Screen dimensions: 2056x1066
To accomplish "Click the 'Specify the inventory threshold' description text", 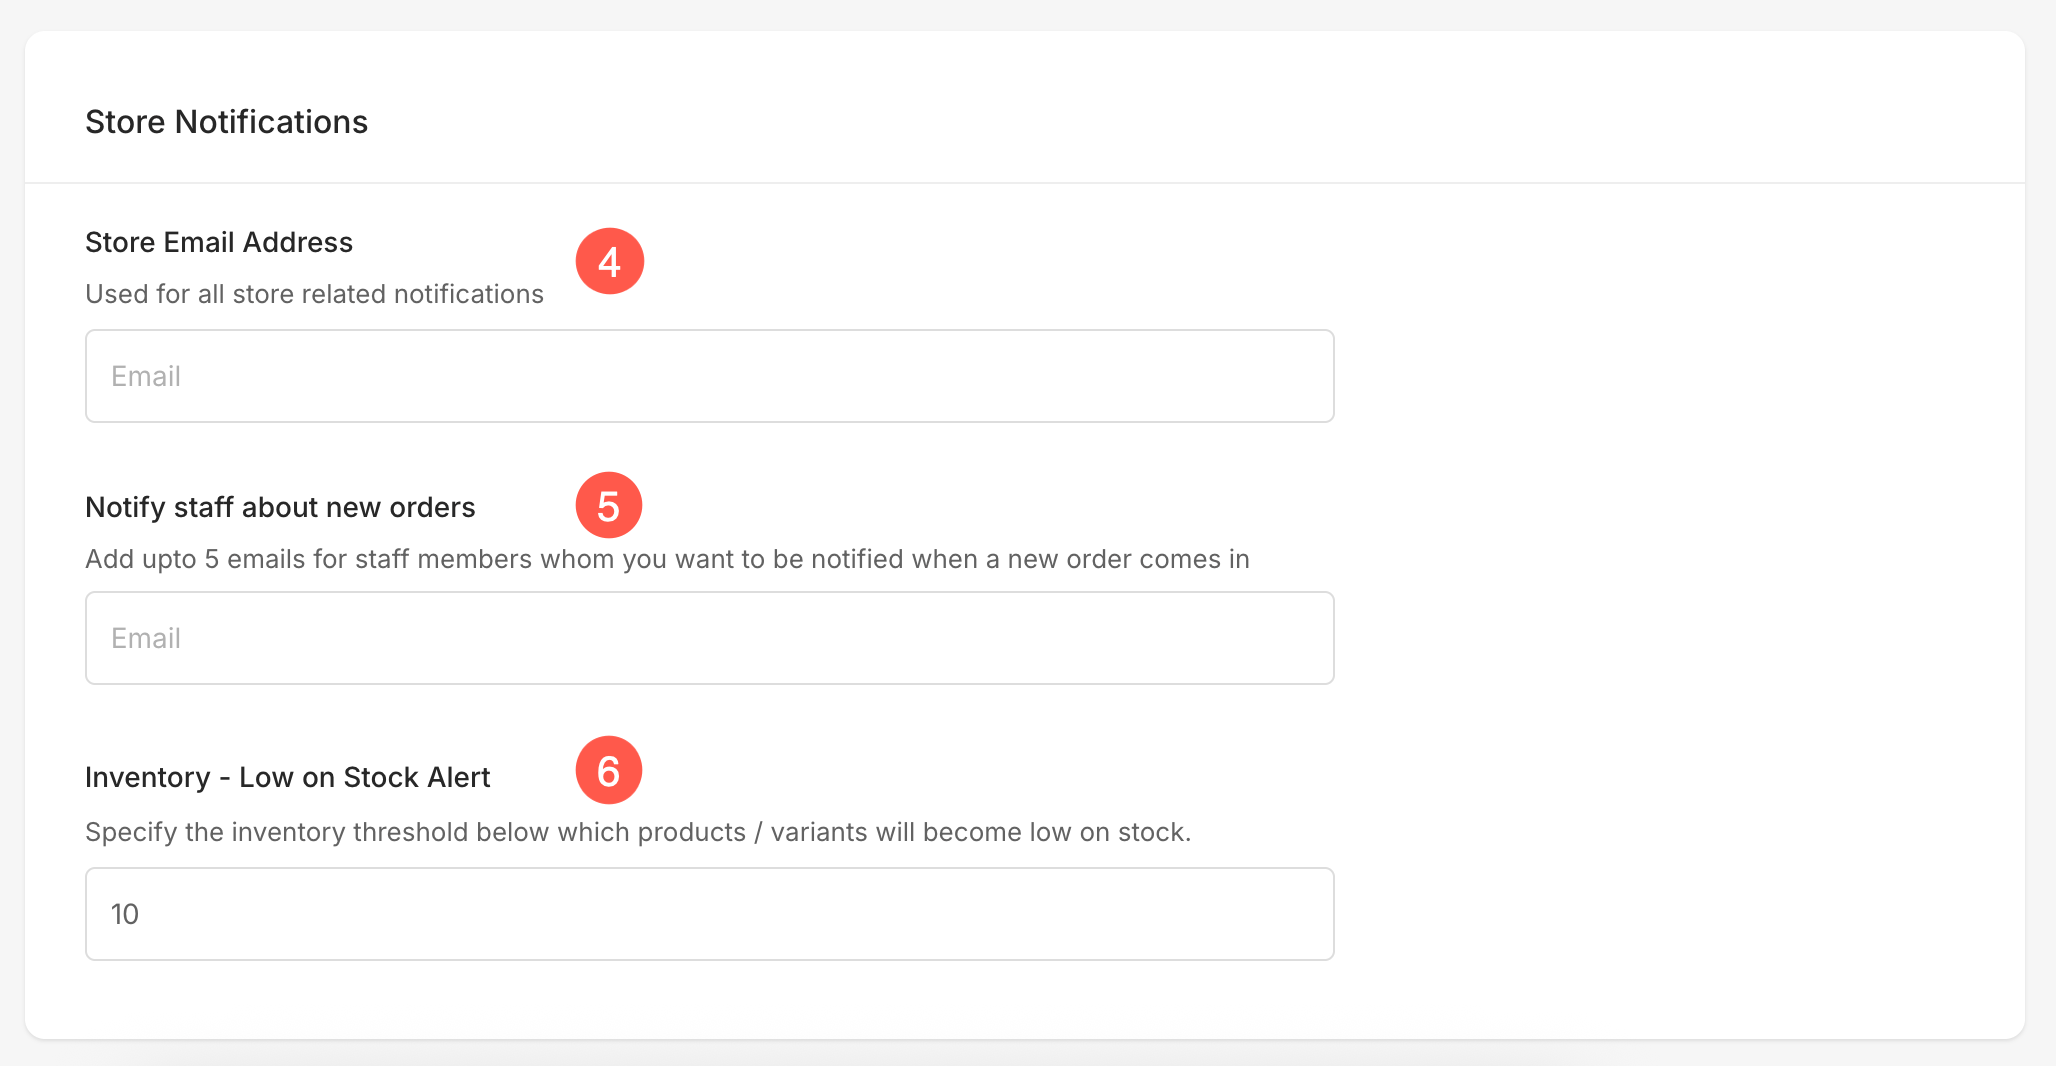I will (x=638, y=832).
